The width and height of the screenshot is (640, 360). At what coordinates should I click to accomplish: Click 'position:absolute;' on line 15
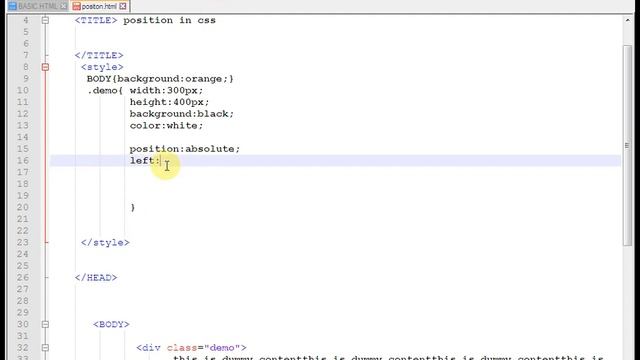185,149
